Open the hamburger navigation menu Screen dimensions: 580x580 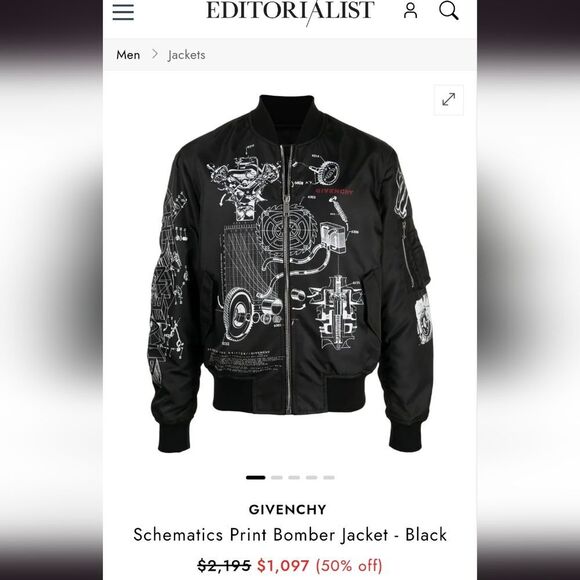[123, 12]
